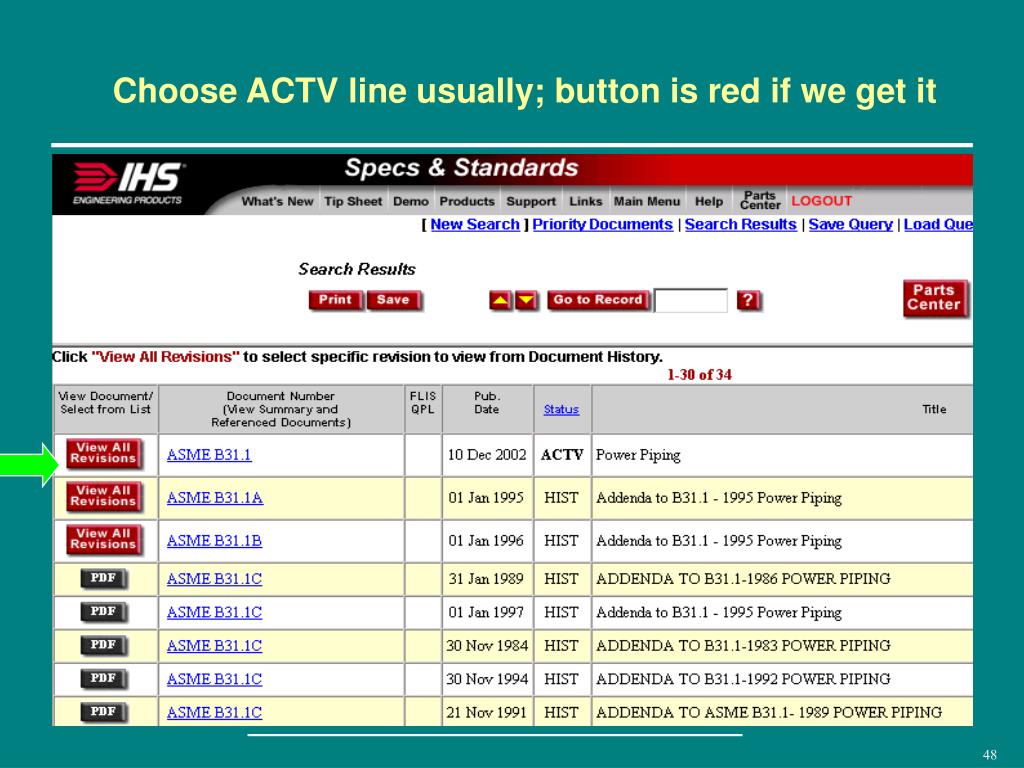
Task: Open the Help menu item
Action: [709, 201]
